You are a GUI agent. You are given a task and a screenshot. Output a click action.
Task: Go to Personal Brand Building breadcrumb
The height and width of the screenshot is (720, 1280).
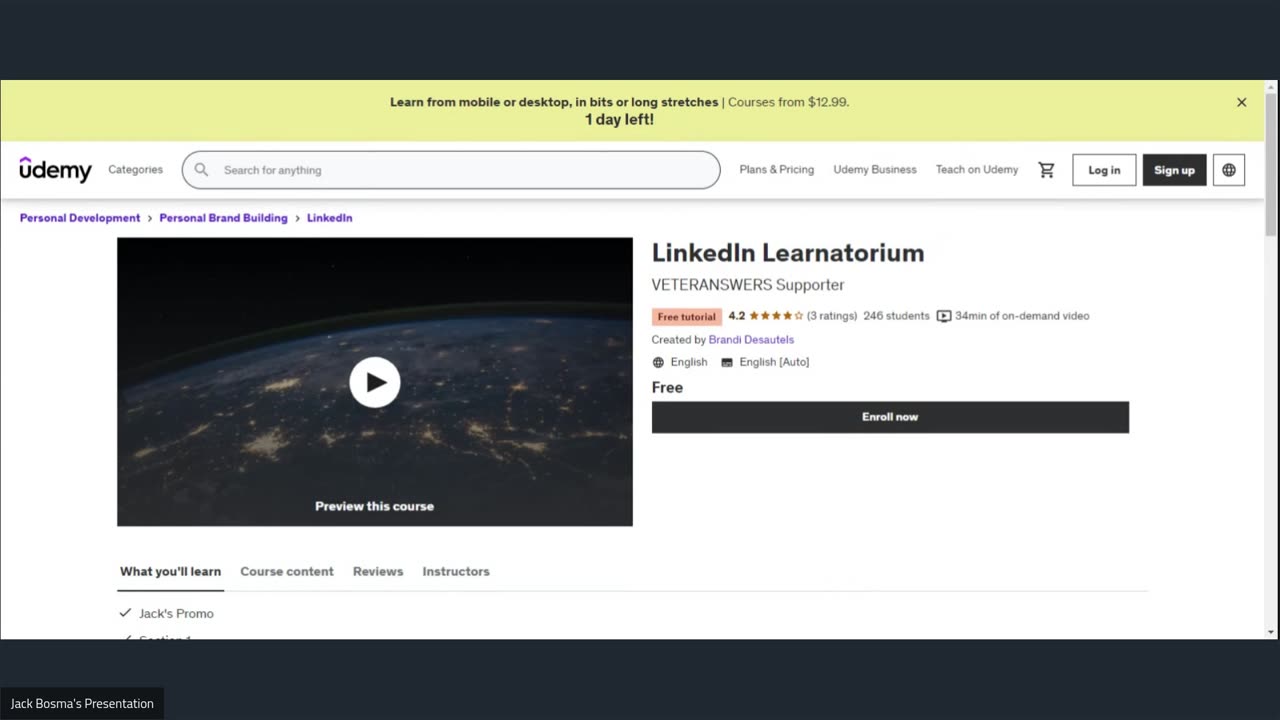coord(223,218)
